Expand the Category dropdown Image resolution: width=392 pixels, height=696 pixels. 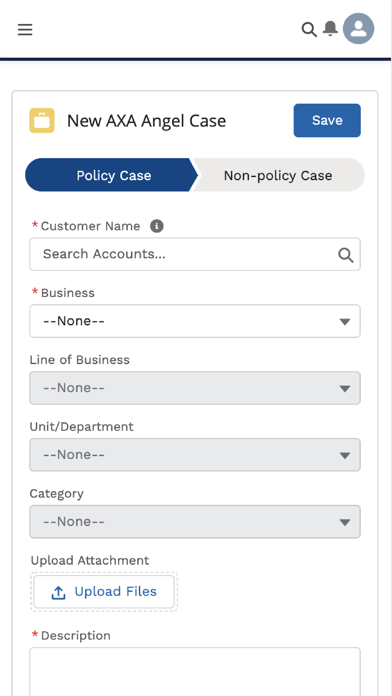[x=195, y=522]
